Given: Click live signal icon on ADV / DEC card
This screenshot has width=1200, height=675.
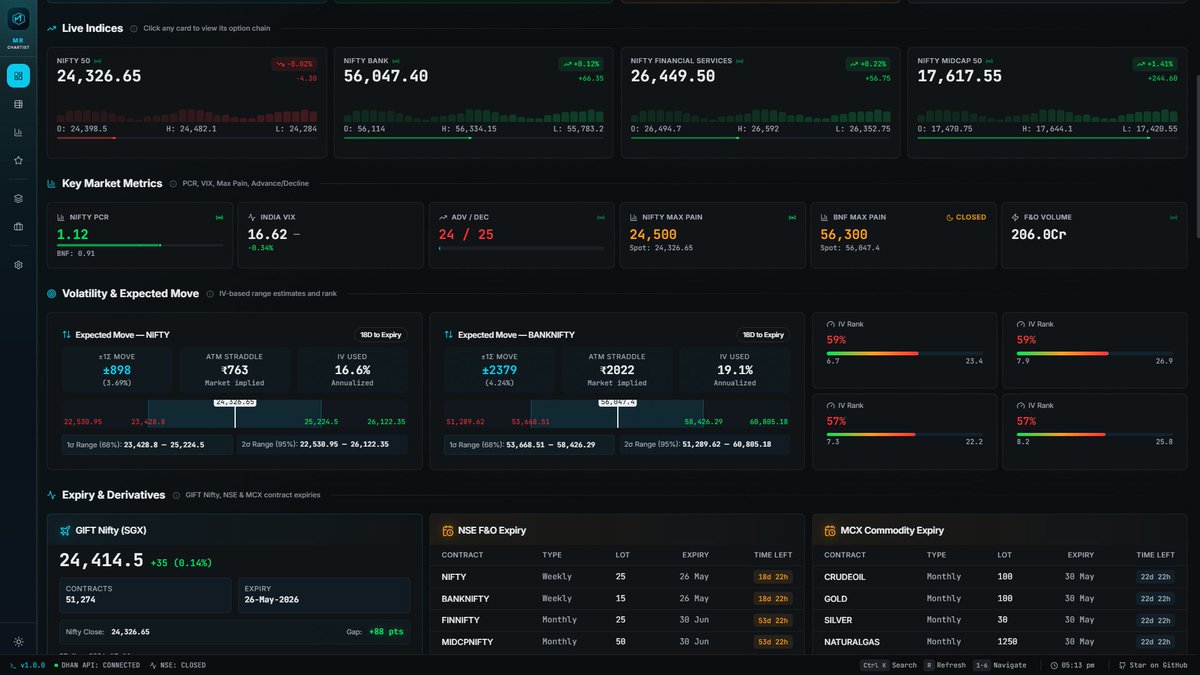Looking at the screenshot, I should coord(601,217).
